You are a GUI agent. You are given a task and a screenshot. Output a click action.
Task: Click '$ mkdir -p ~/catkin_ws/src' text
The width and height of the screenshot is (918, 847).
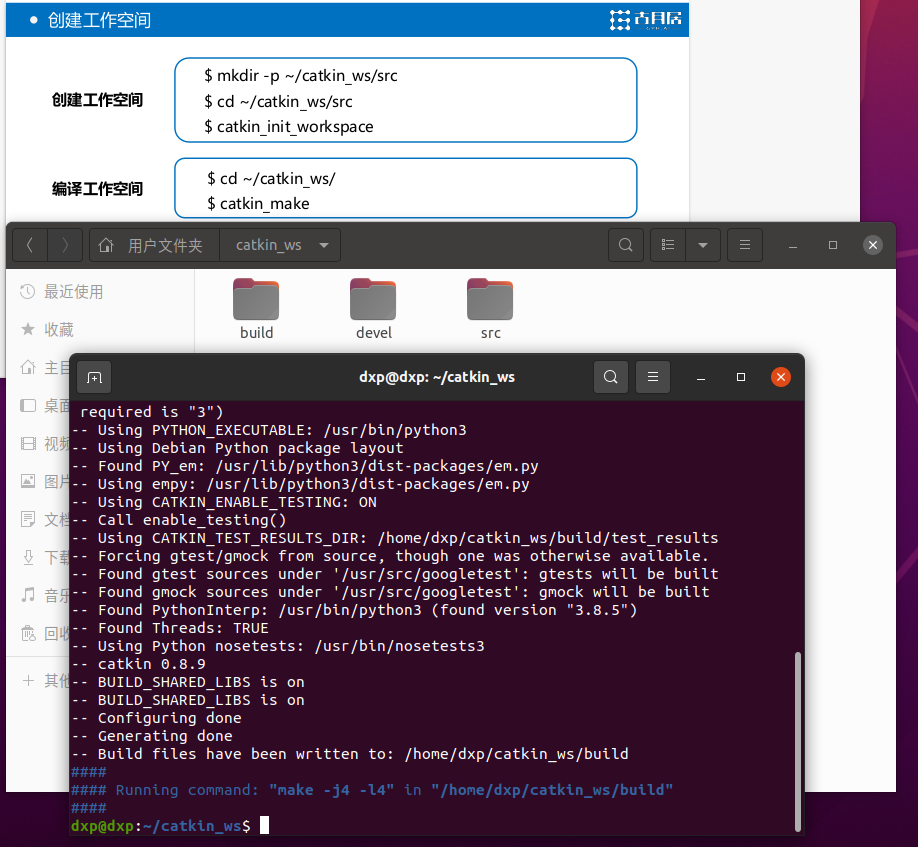point(301,76)
